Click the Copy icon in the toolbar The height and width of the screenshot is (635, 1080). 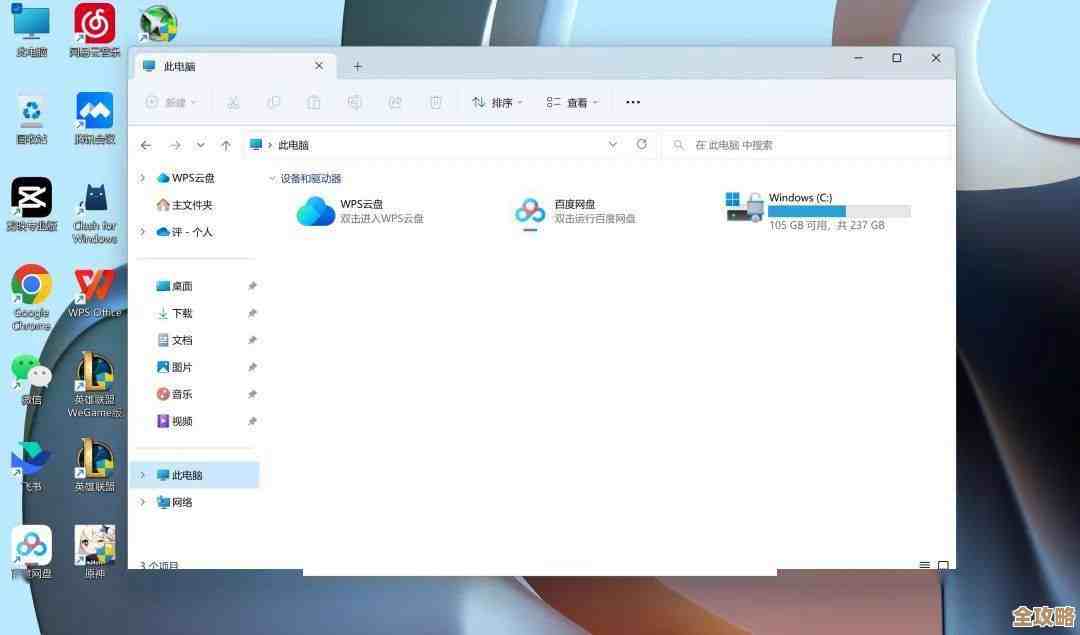click(274, 102)
